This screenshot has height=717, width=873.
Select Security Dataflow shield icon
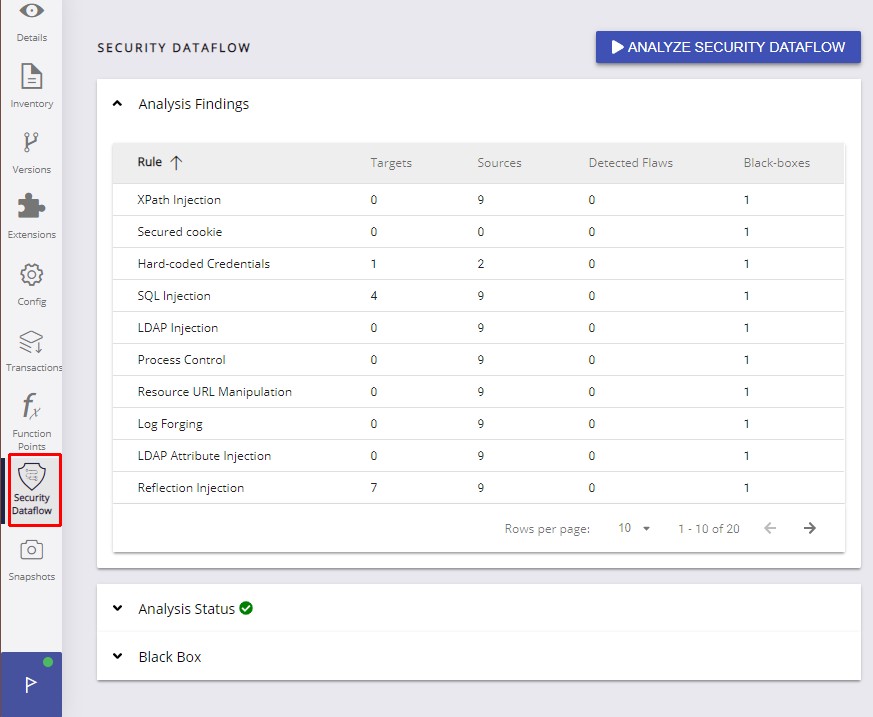tap(32, 478)
